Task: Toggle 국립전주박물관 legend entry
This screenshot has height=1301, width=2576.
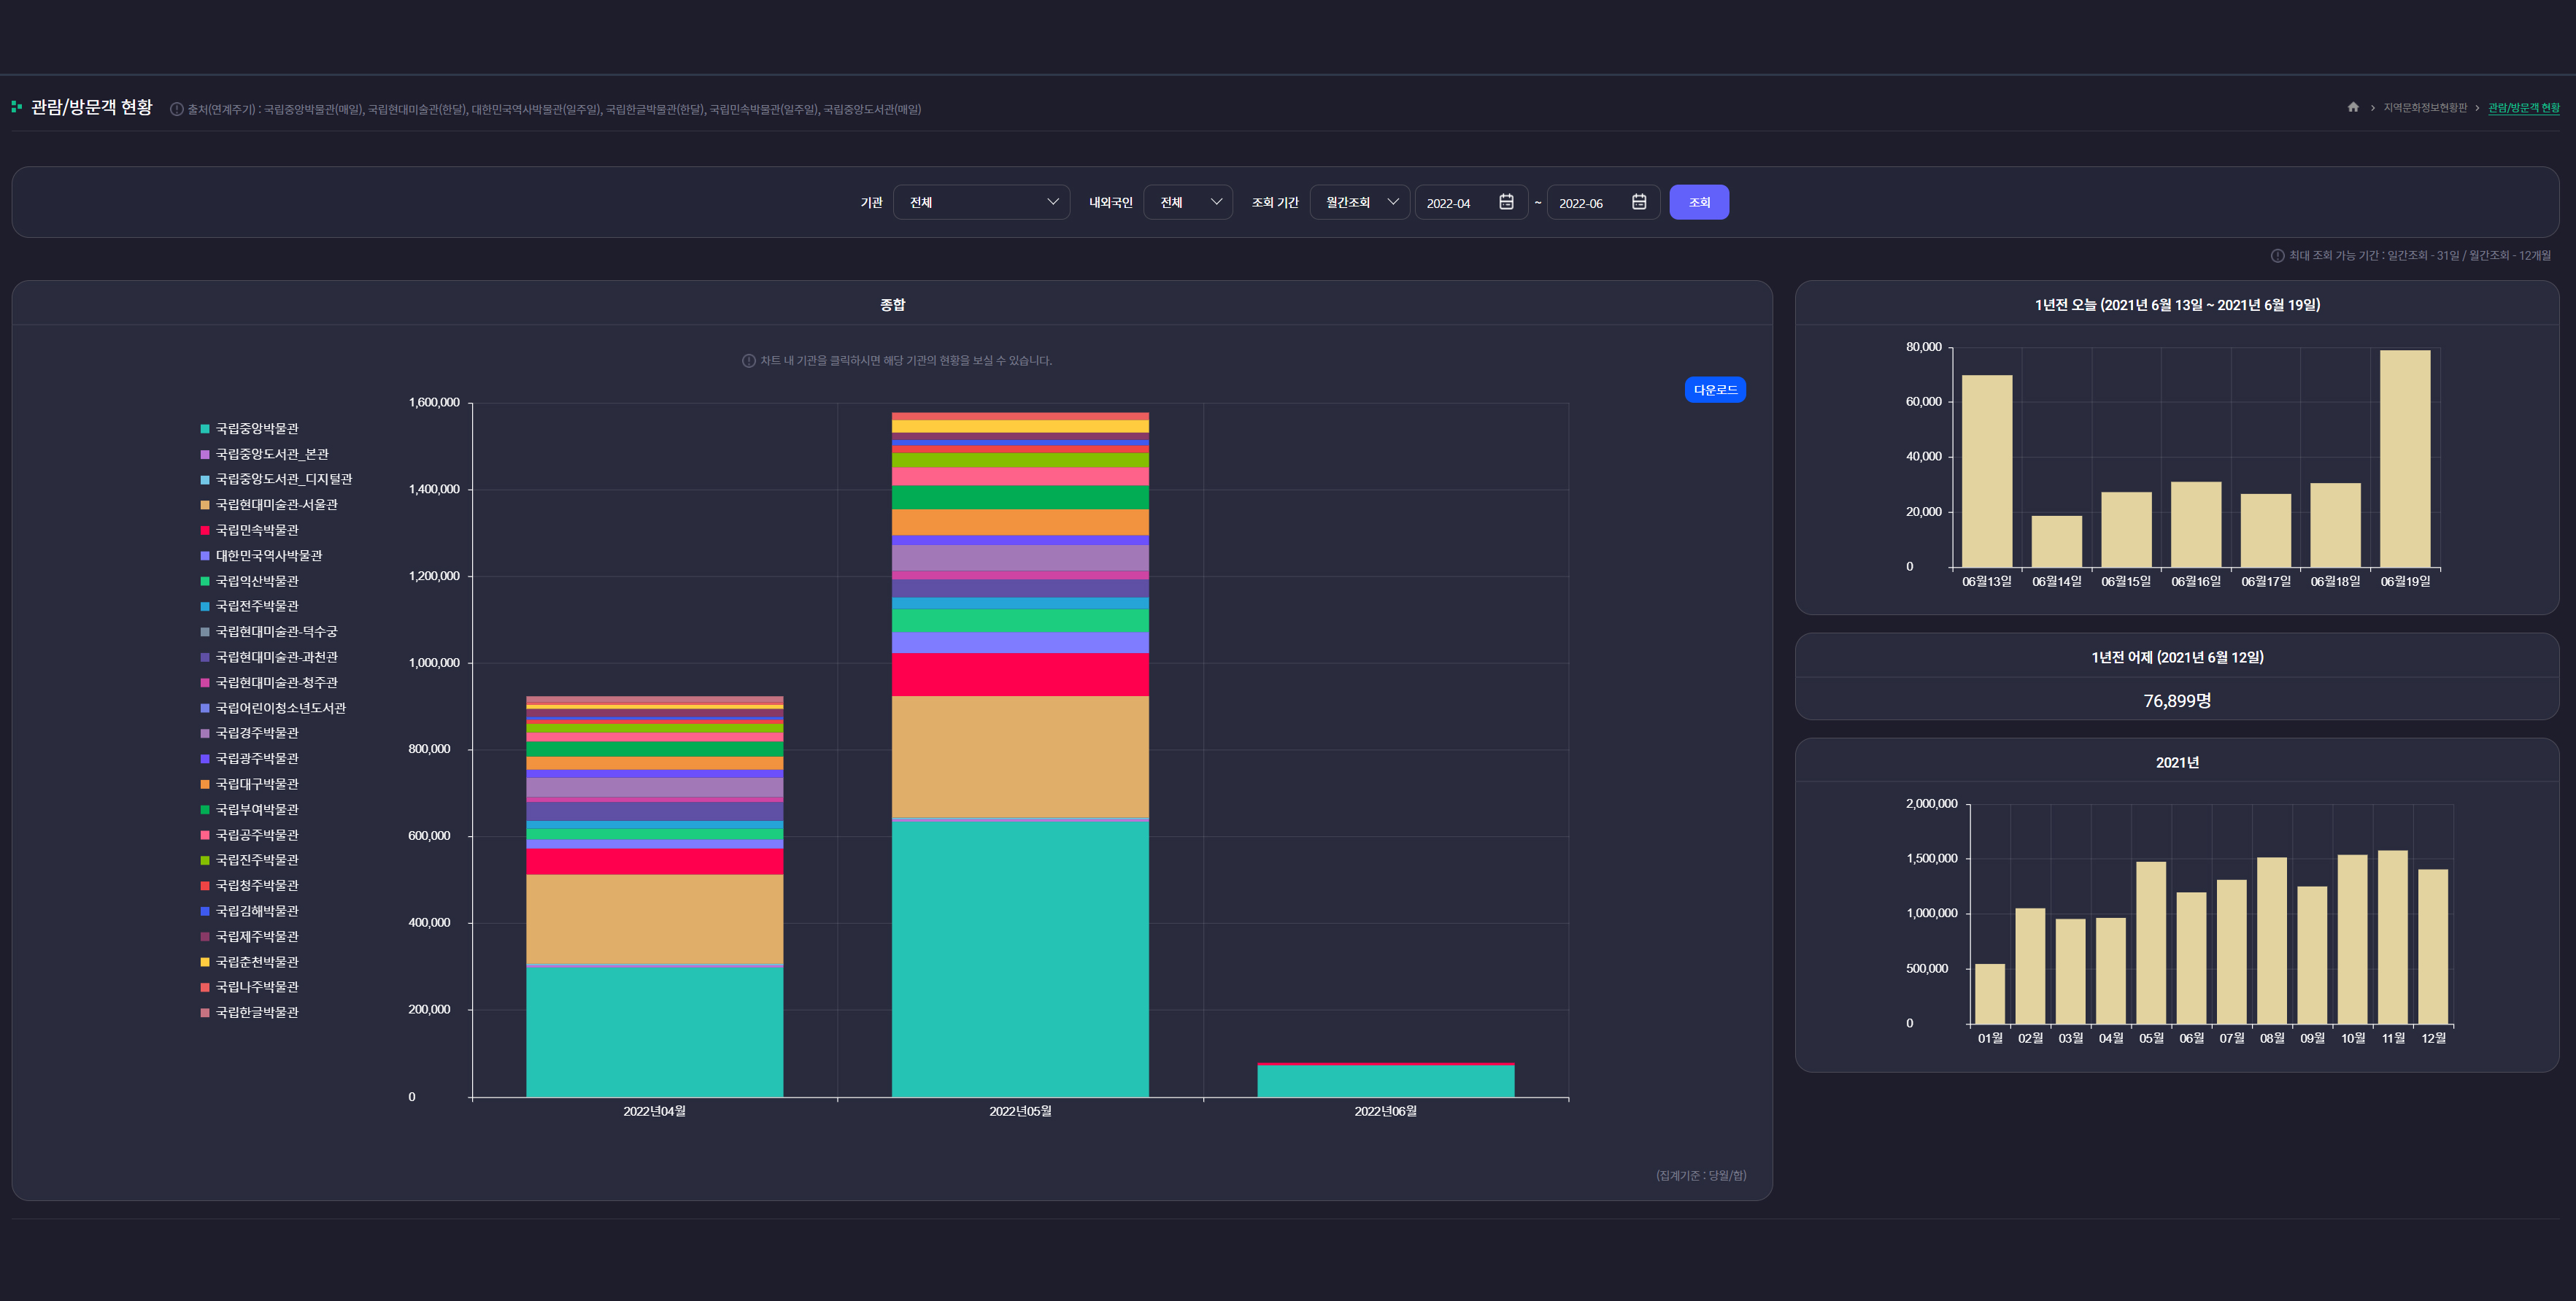Action: [250, 606]
